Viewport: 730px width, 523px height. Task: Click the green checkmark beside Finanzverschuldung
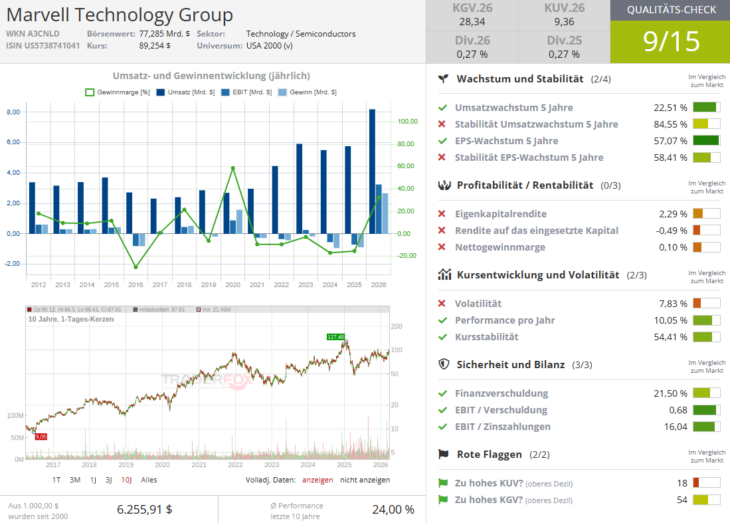pos(443,393)
